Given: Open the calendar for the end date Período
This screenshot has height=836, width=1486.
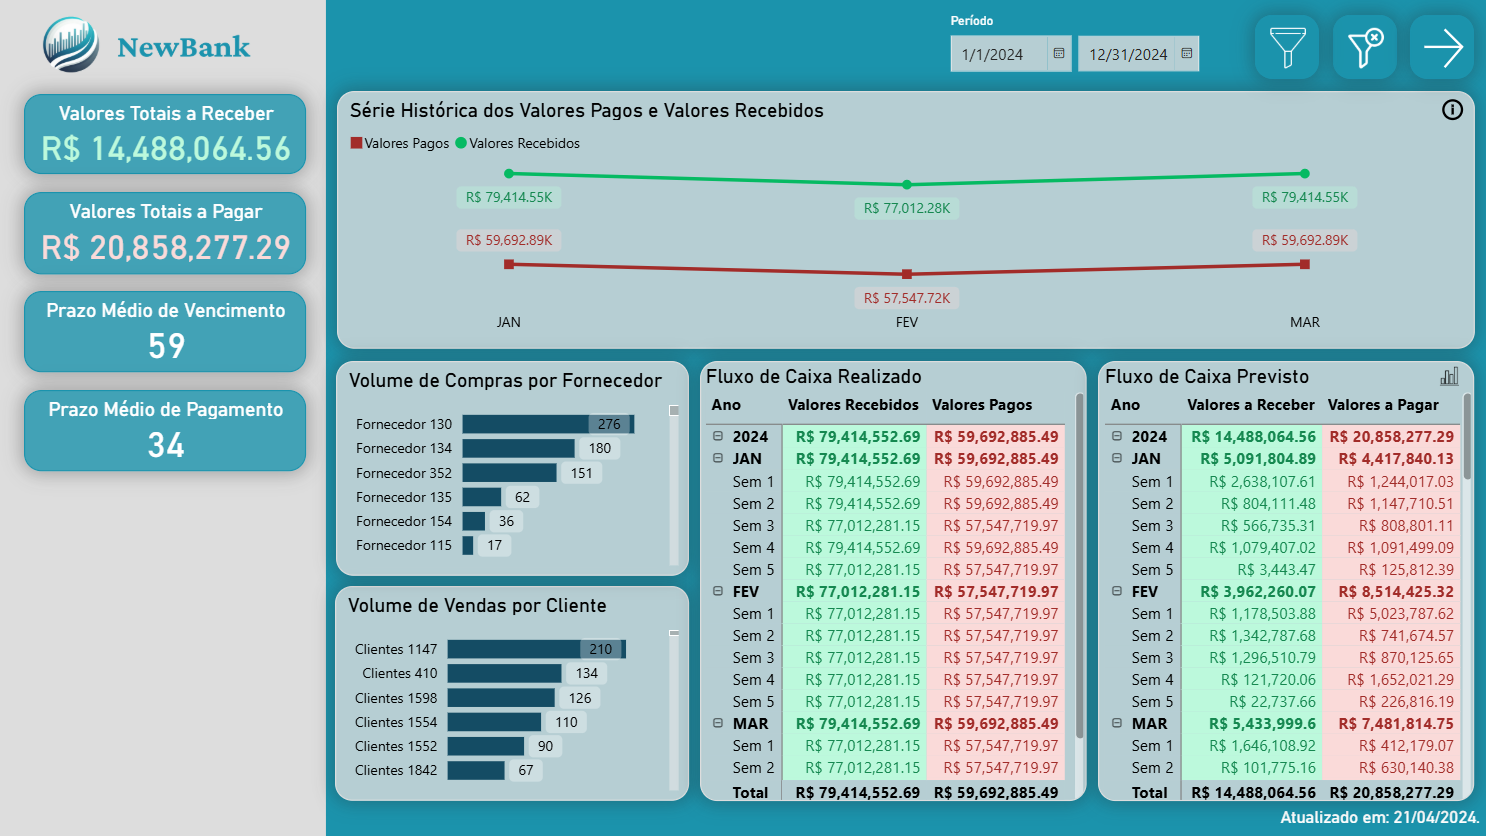Looking at the screenshot, I should tap(1188, 53).
